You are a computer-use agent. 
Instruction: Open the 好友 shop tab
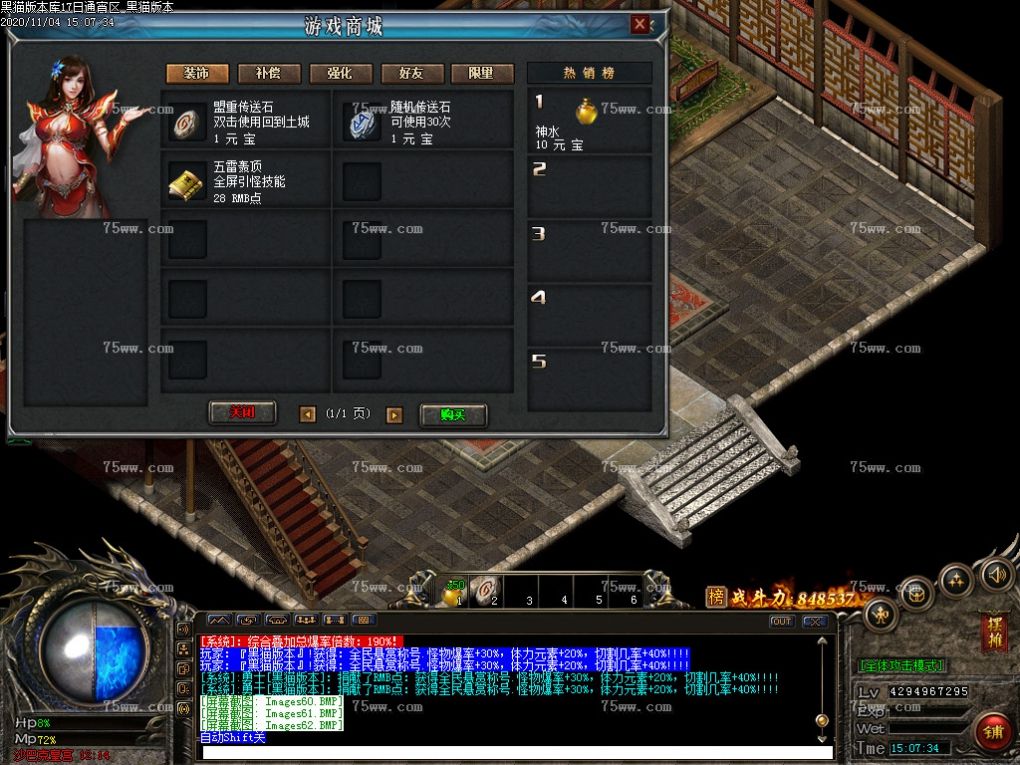(x=411, y=73)
